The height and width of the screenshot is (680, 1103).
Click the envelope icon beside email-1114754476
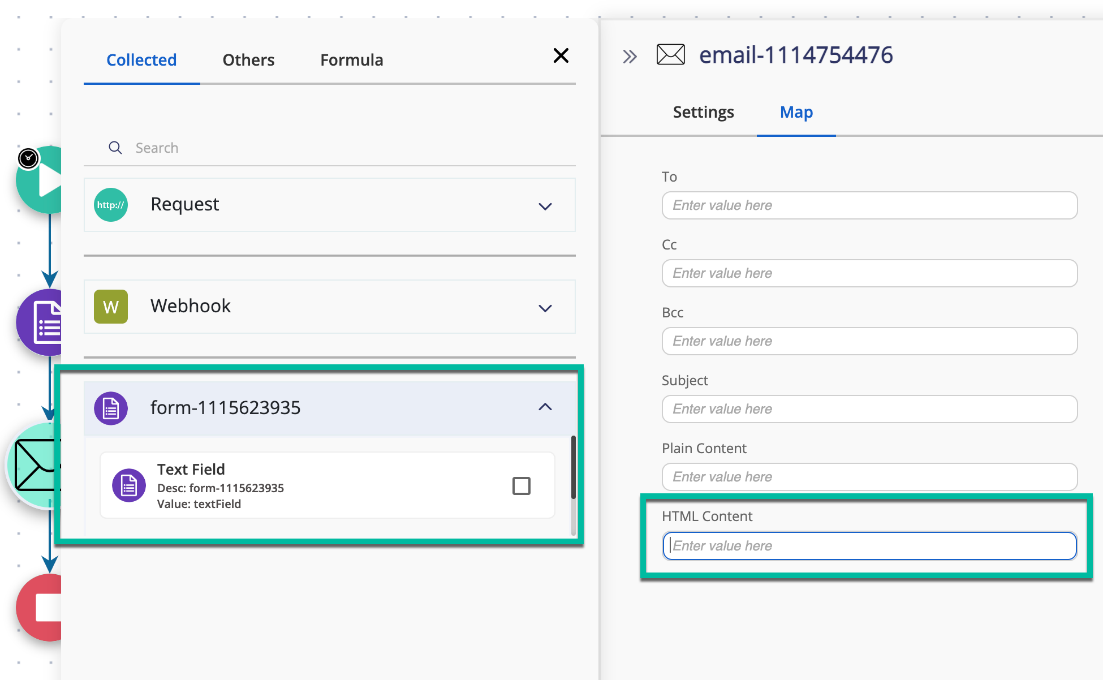(x=670, y=54)
